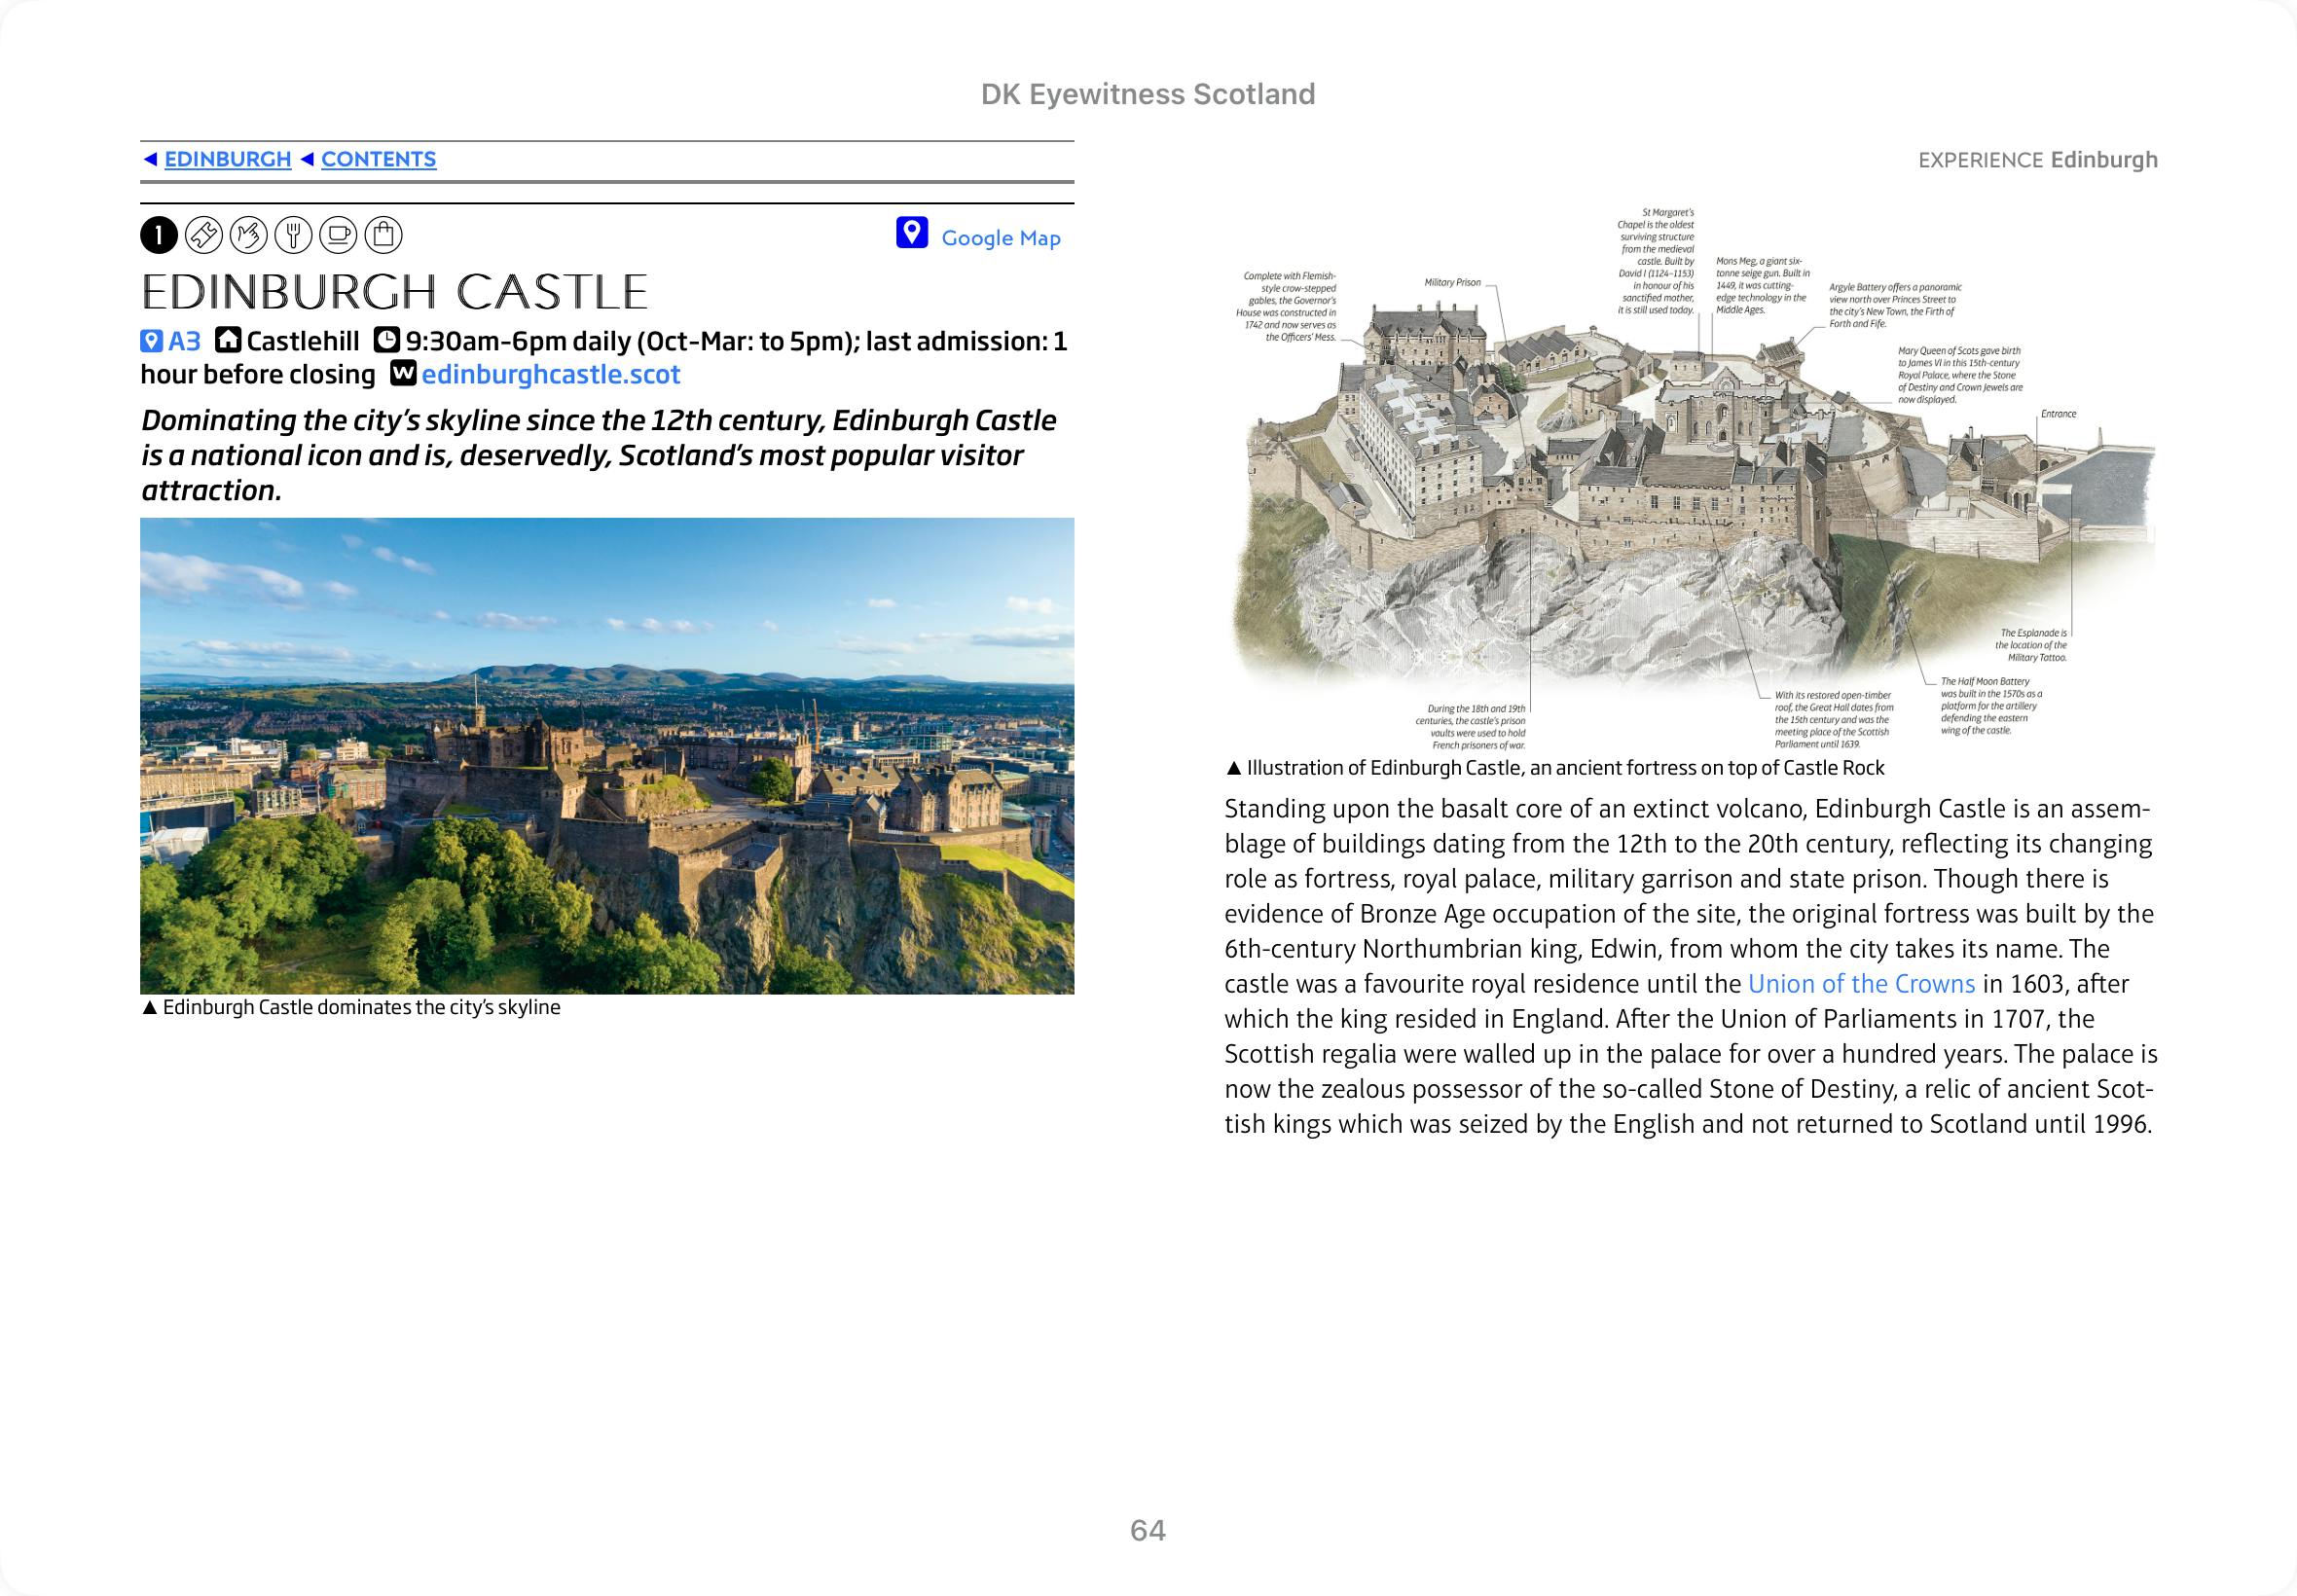Open the CONTENTS navigation link

(378, 160)
